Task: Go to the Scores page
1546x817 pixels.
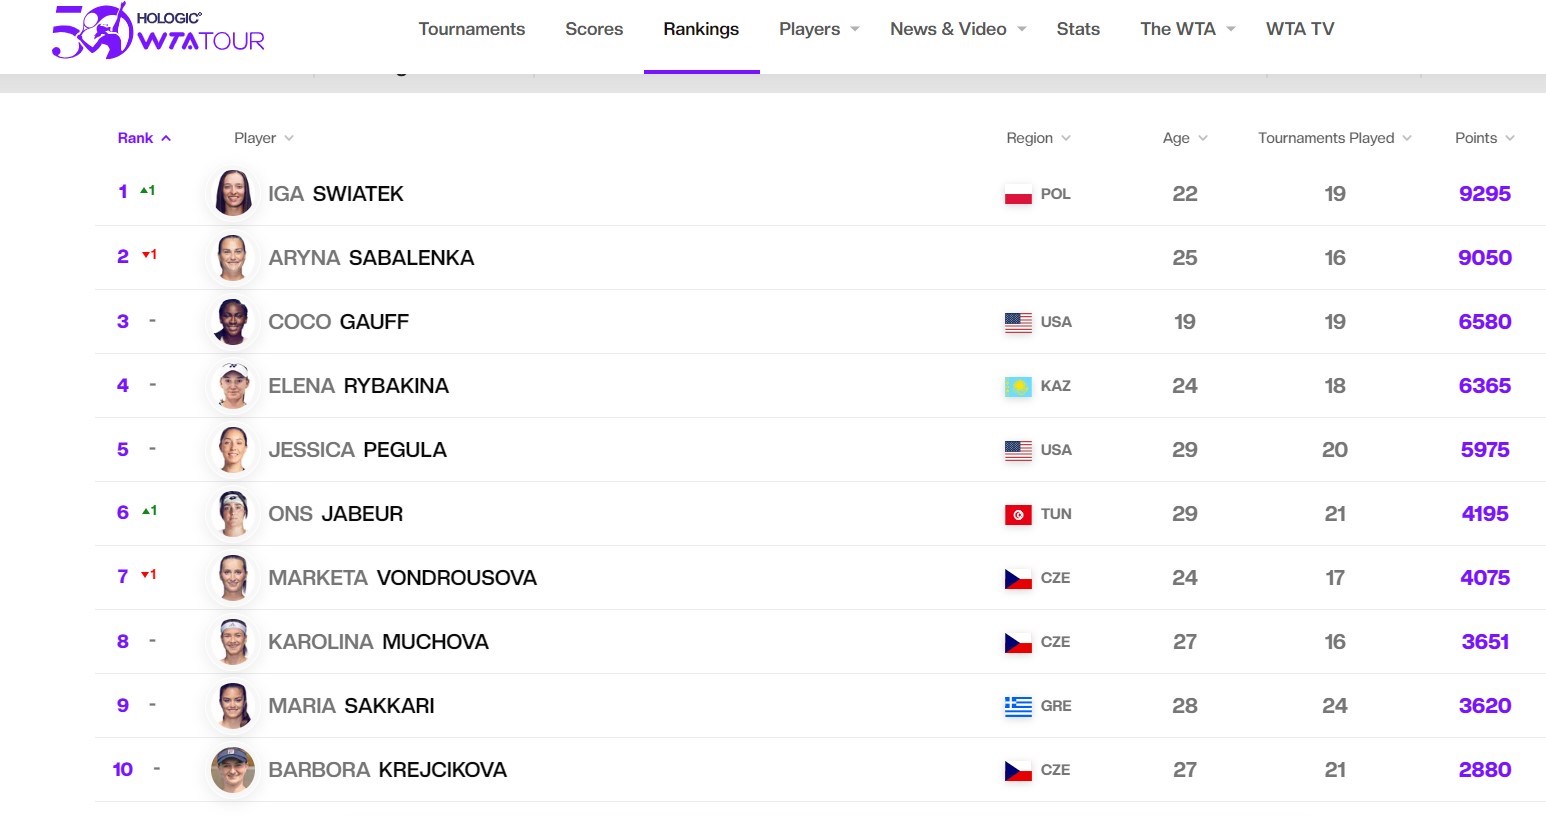Action: coord(594,29)
